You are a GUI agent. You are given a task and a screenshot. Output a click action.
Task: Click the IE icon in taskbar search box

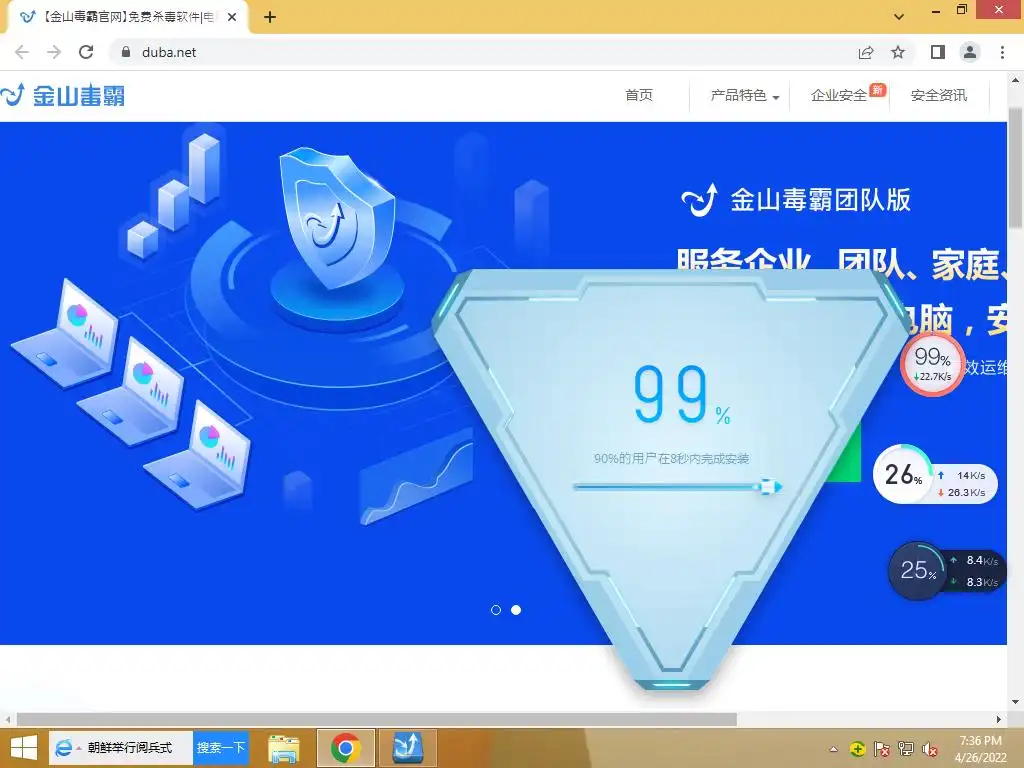pos(63,748)
